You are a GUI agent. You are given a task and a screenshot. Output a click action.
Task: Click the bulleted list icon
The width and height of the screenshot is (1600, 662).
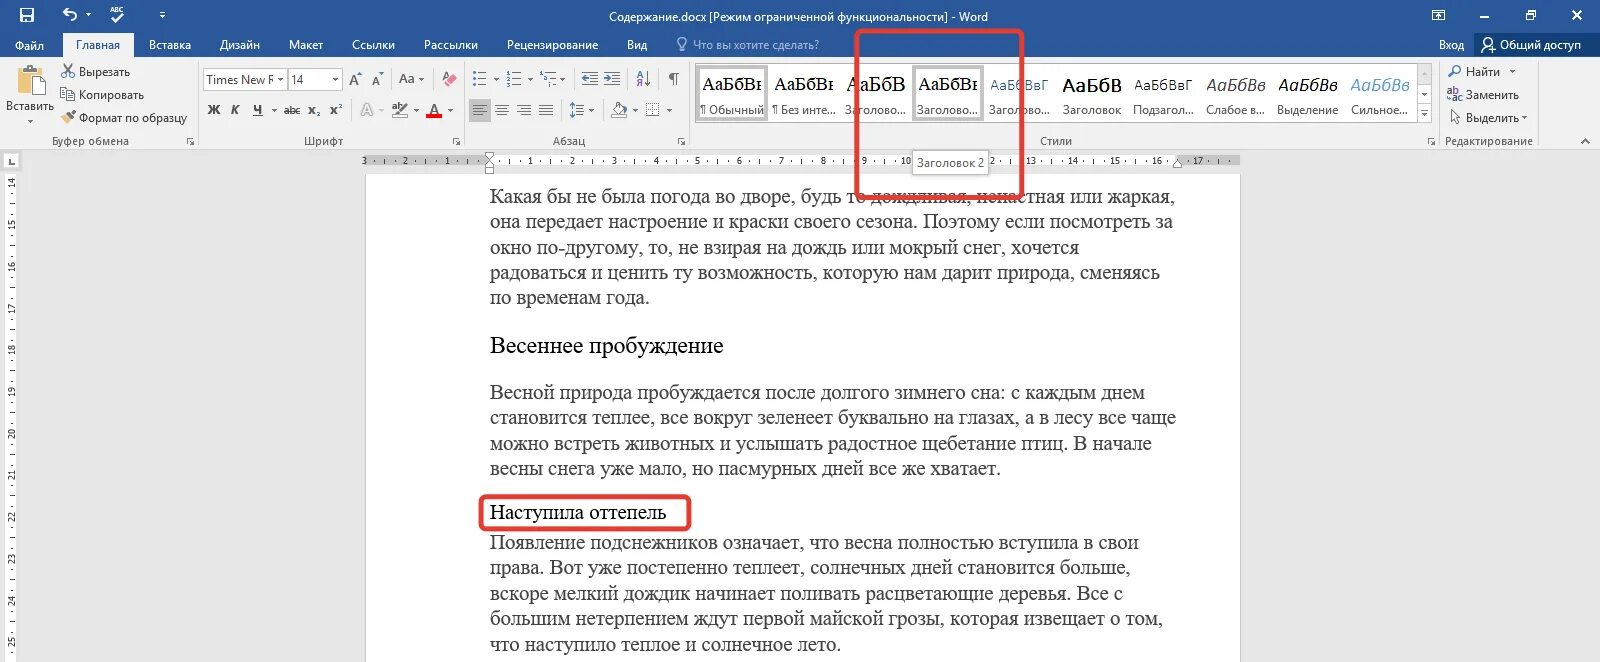(479, 80)
